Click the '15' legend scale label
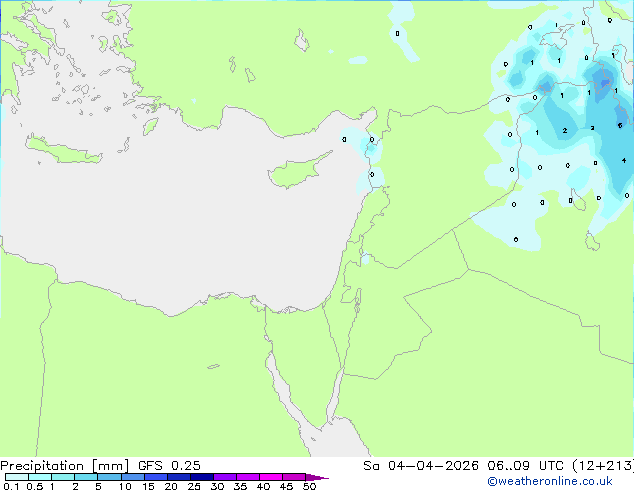This screenshot has width=634, height=490. (148, 486)
